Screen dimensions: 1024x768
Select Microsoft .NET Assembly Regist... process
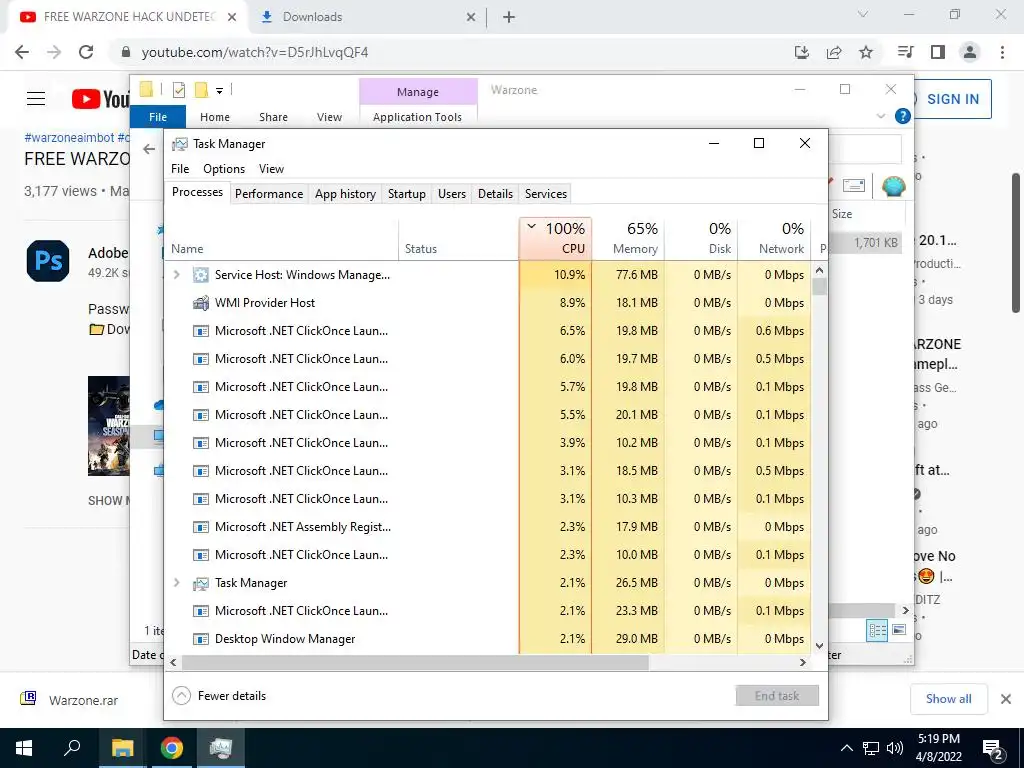(488, 527)
